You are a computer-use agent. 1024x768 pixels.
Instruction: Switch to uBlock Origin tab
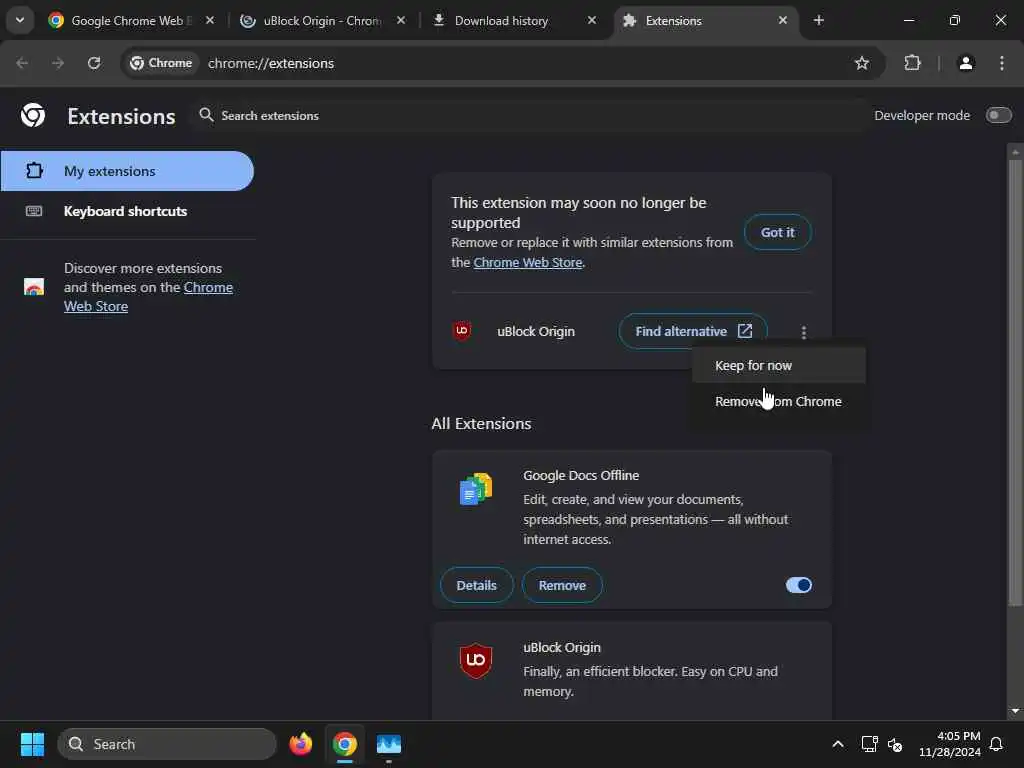pyautogui.click(x=323, y=20)
